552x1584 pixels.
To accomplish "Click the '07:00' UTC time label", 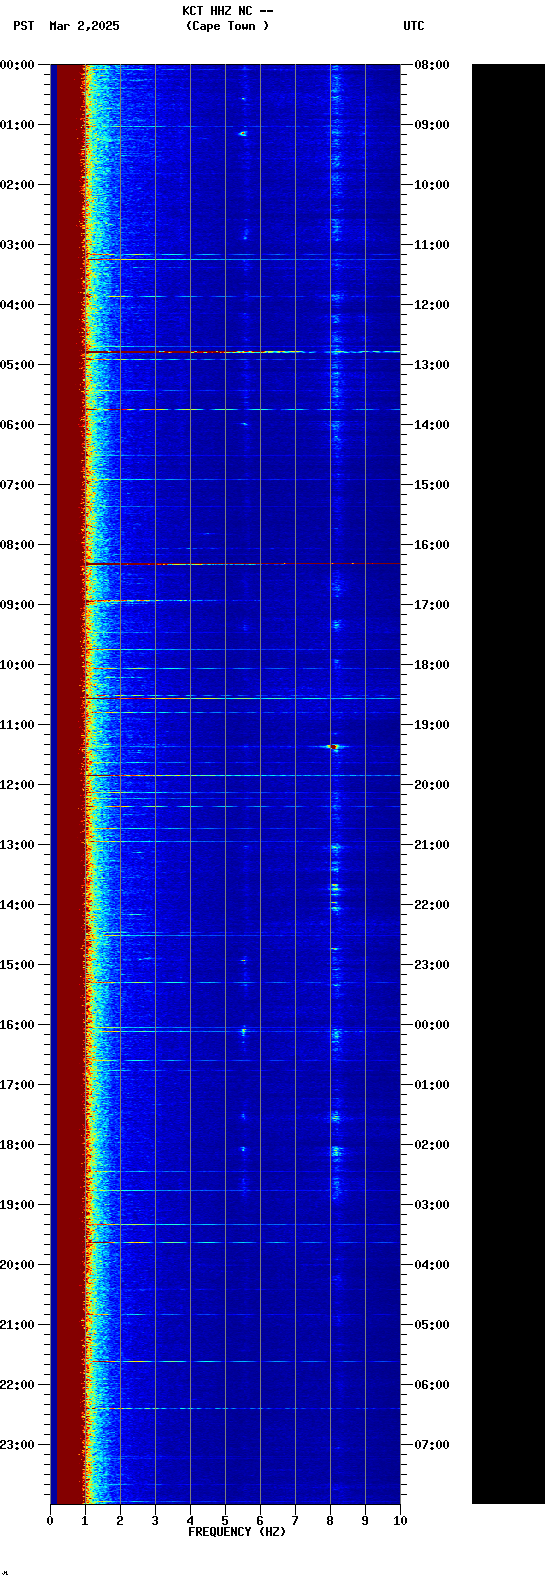I will (432, 1445).
